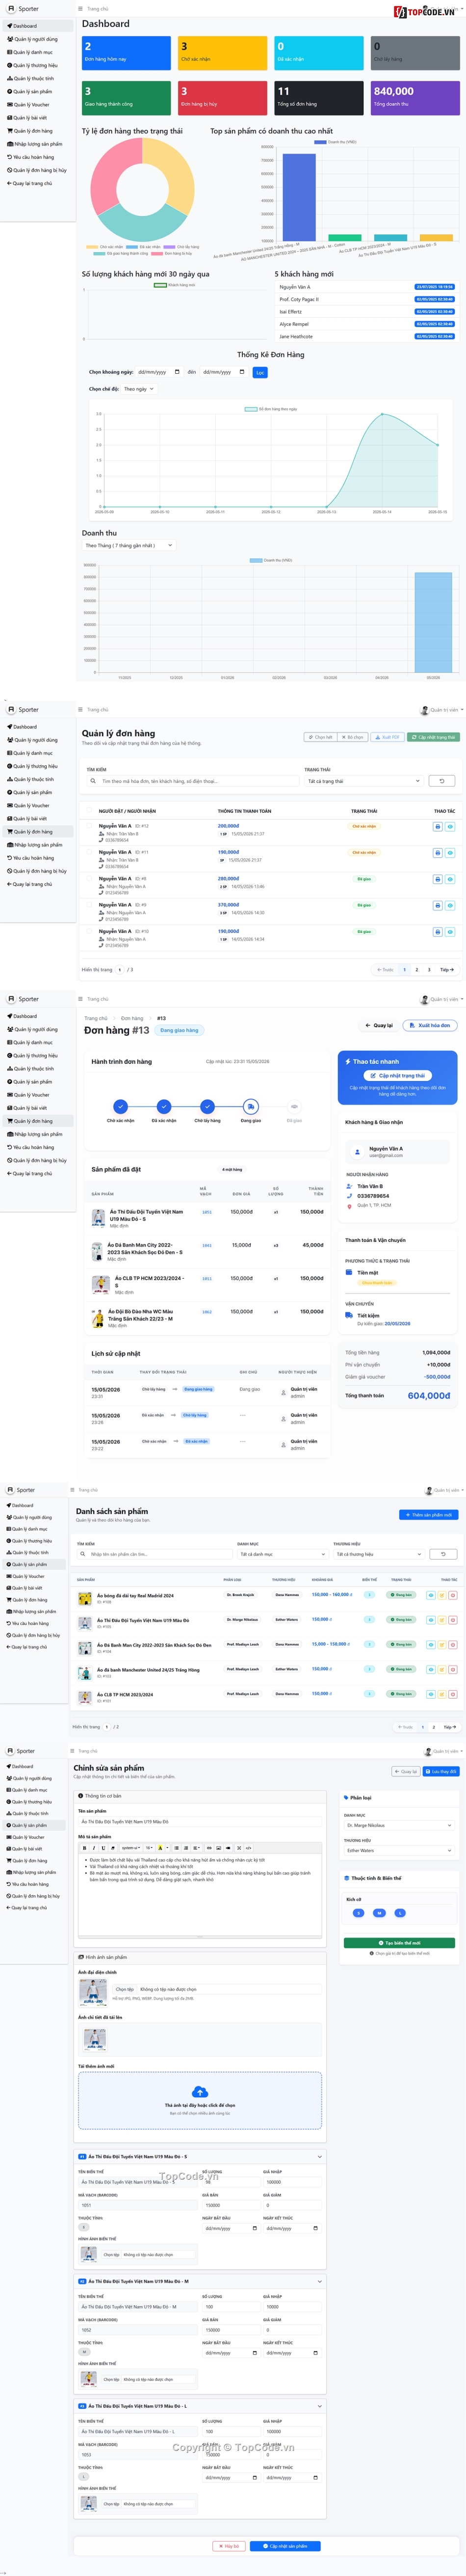Viewport: 466px width, 2576px height.
Task: Click the Chờ xác nhận step circle in order tracker
Action: tap(120, 1106)
